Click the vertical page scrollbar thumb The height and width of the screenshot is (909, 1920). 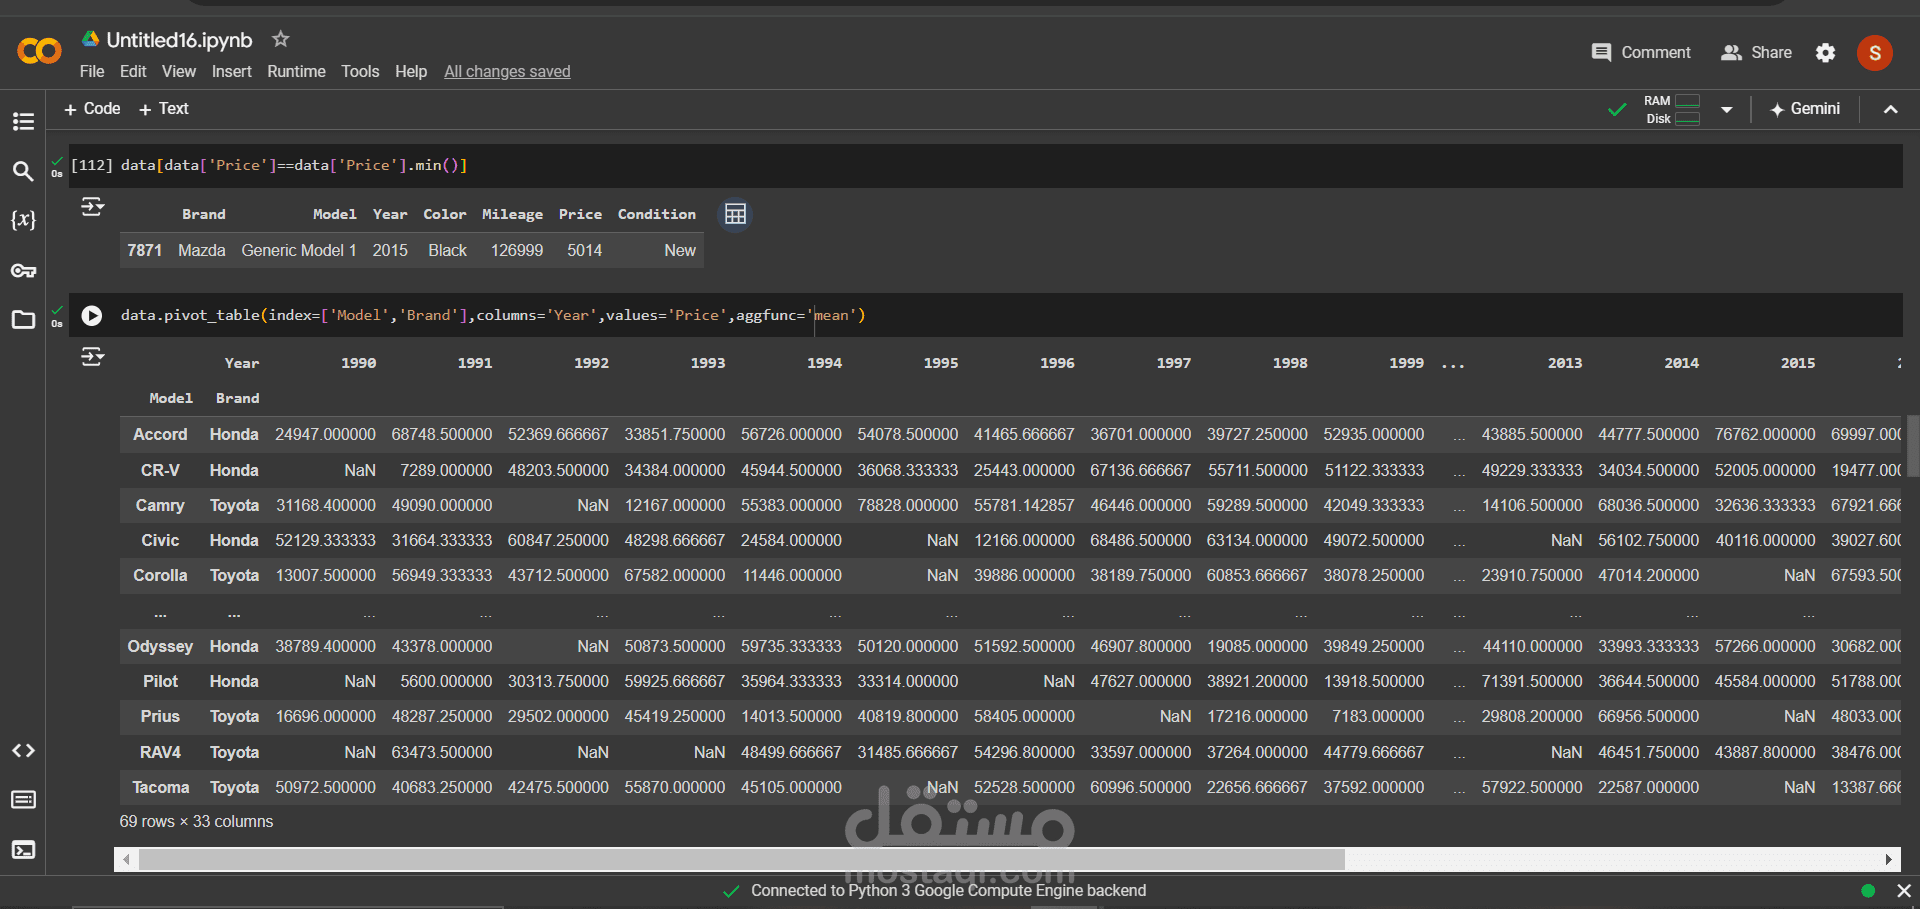coord(1913,446)
